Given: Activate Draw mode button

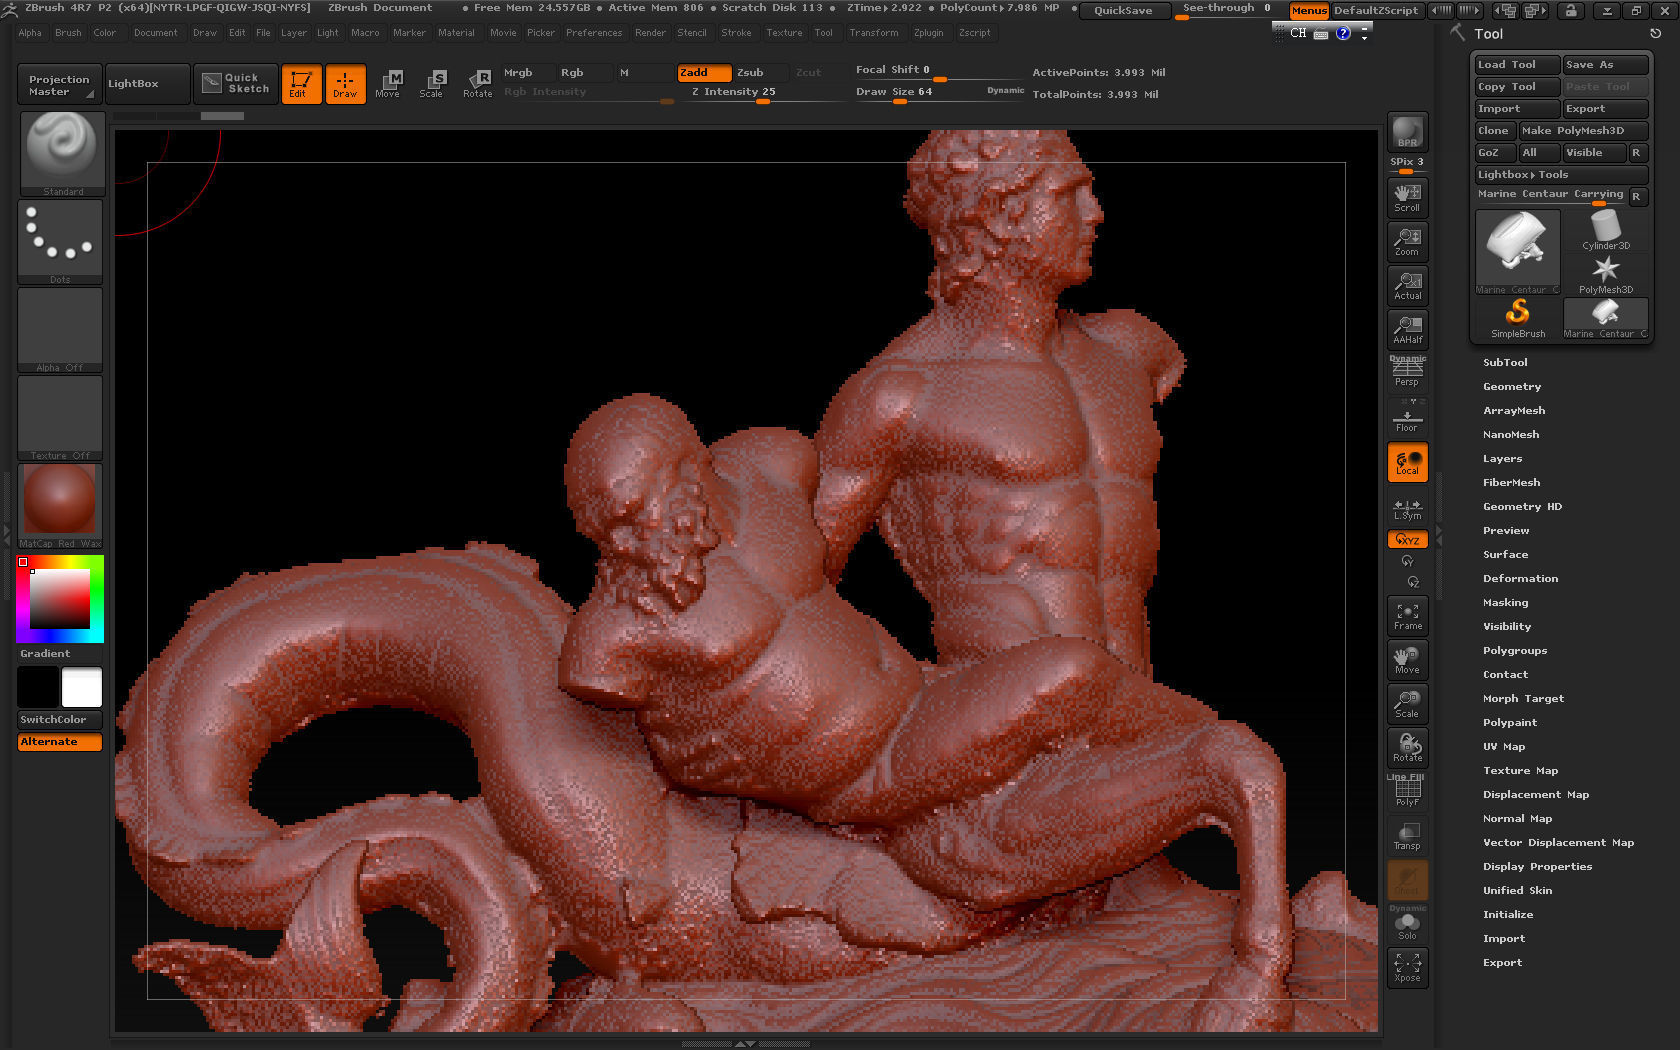Looking at the screenshot, I should 345,84.
